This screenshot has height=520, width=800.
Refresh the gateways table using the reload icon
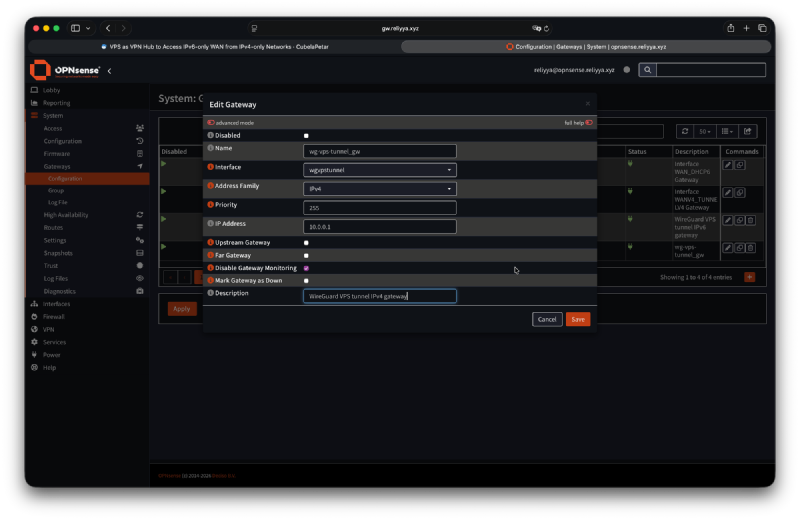coord(685,131)
